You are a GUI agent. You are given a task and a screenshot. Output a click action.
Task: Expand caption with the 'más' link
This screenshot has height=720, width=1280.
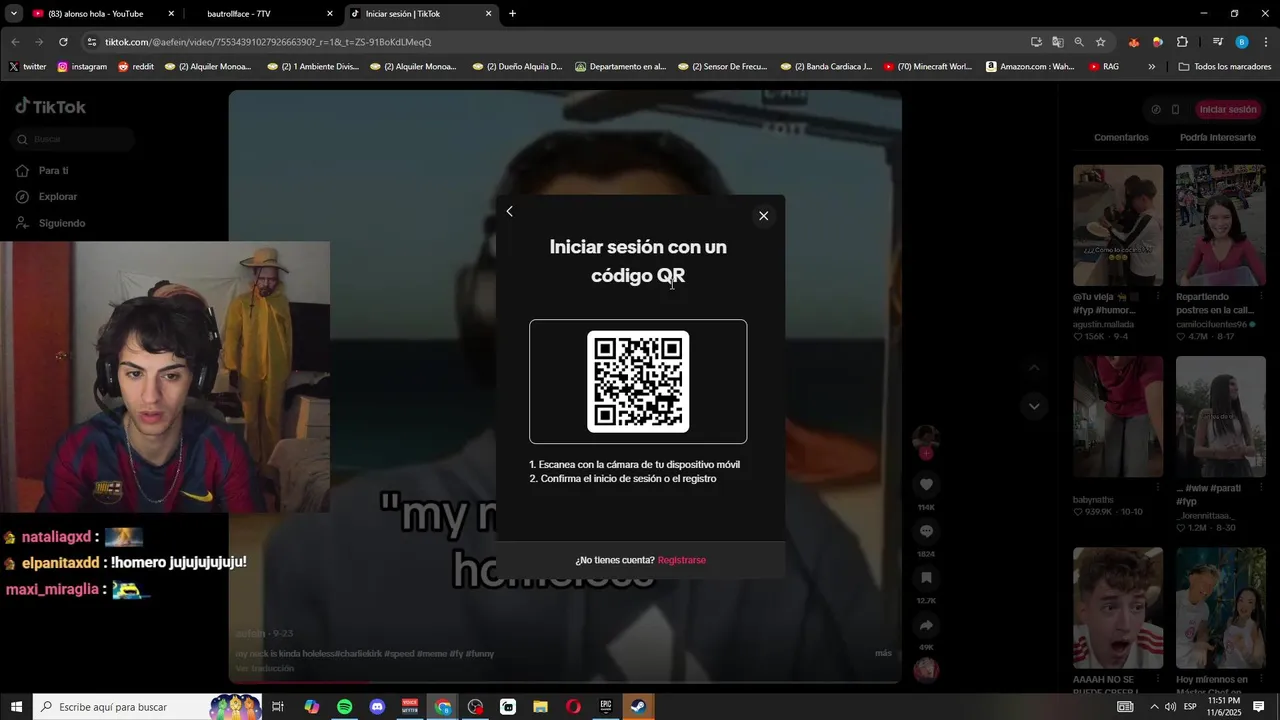click(x=883, y=653)
